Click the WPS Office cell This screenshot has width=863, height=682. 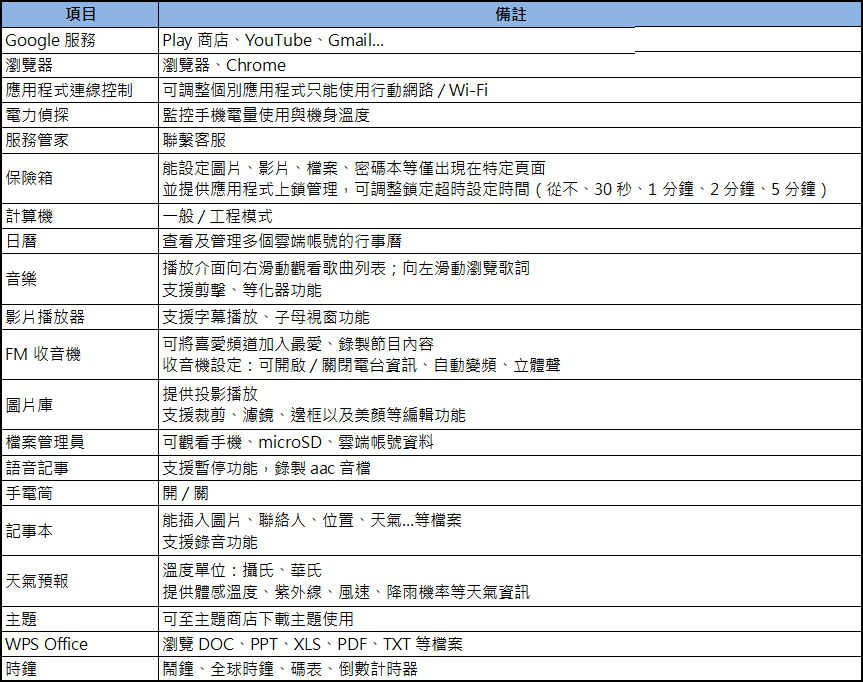tap(80, 644)
